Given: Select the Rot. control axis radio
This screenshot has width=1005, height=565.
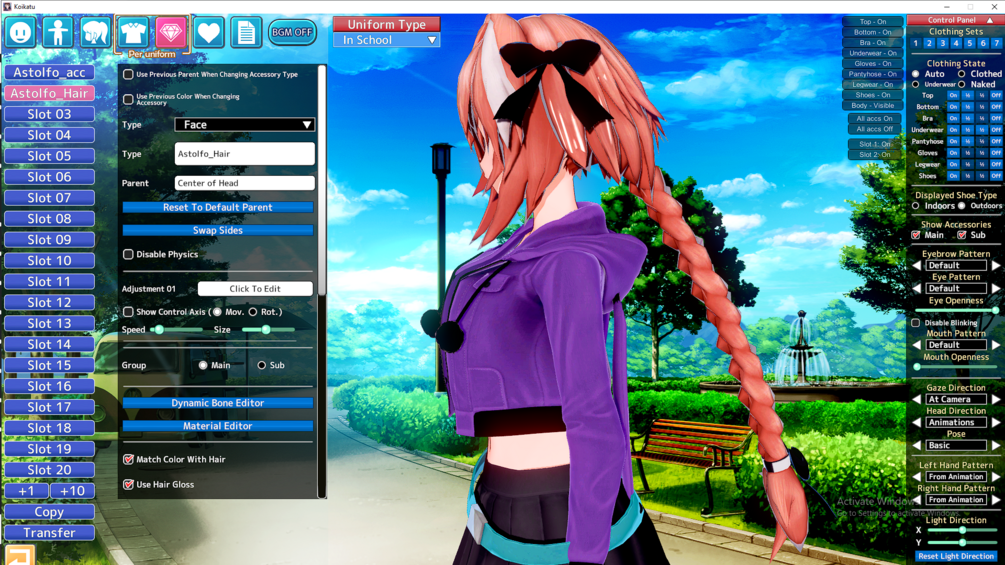Looking at the screenshot, I should [x=253, y=312].
